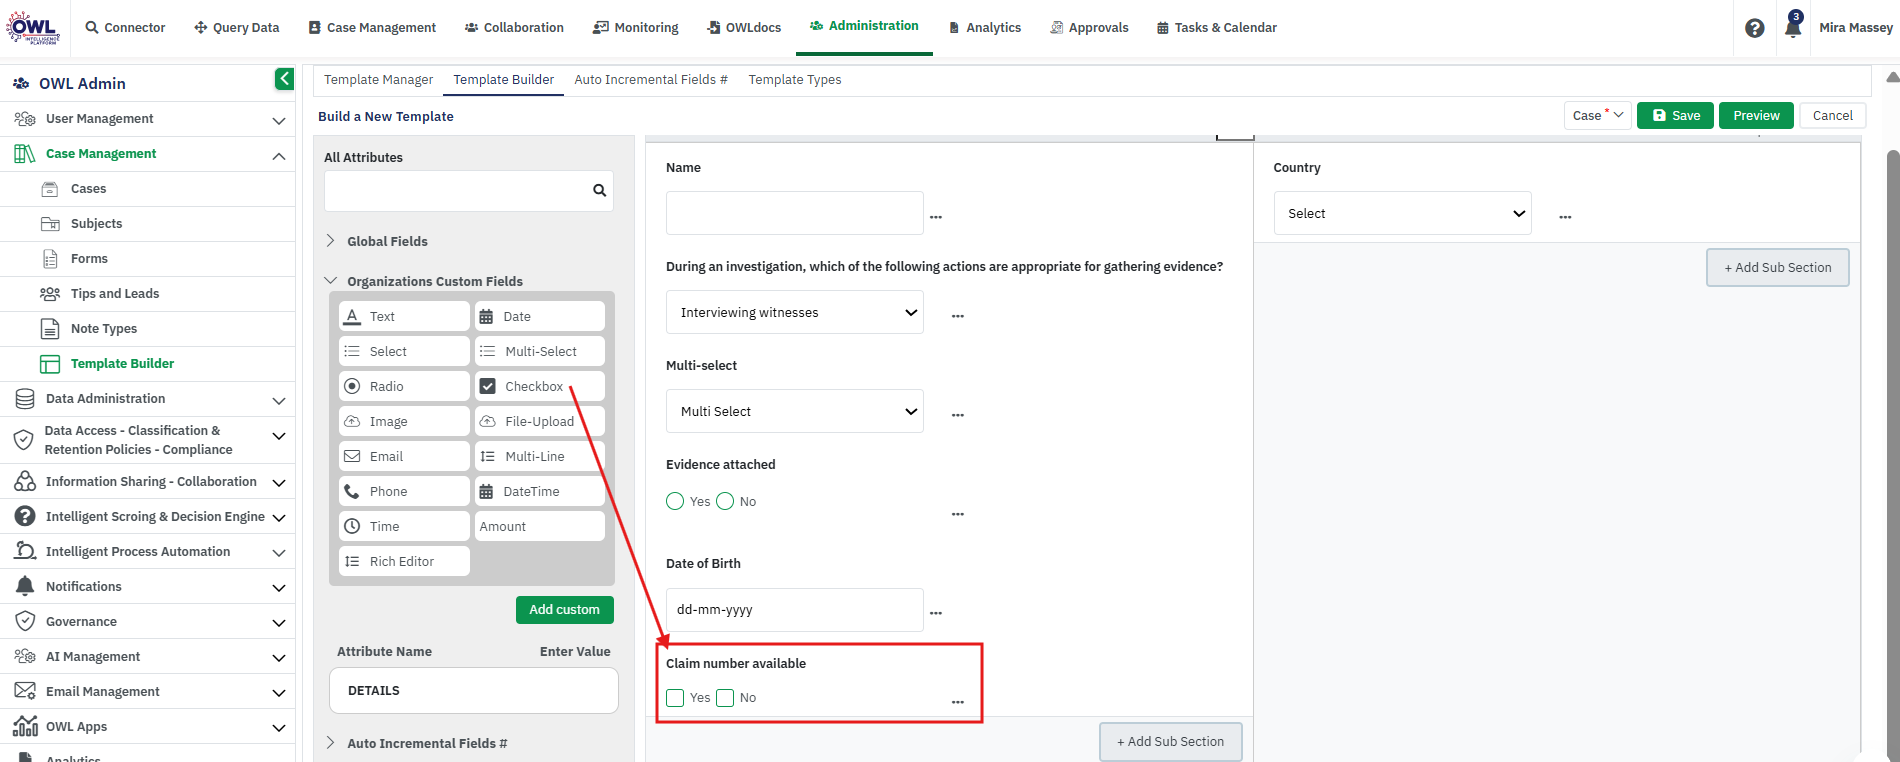1900x762 pixels.
Task: Open the ellipsis menu beside Date of Birth
Action: (936, 613)
